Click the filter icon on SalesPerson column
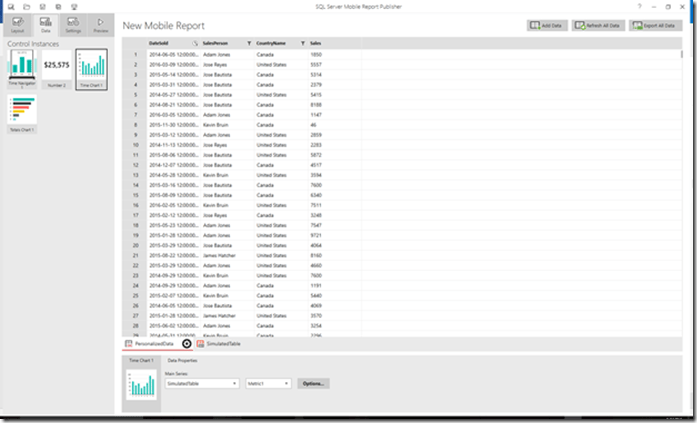The height and width of the screenshot is (423, 697). coord(248,43)
